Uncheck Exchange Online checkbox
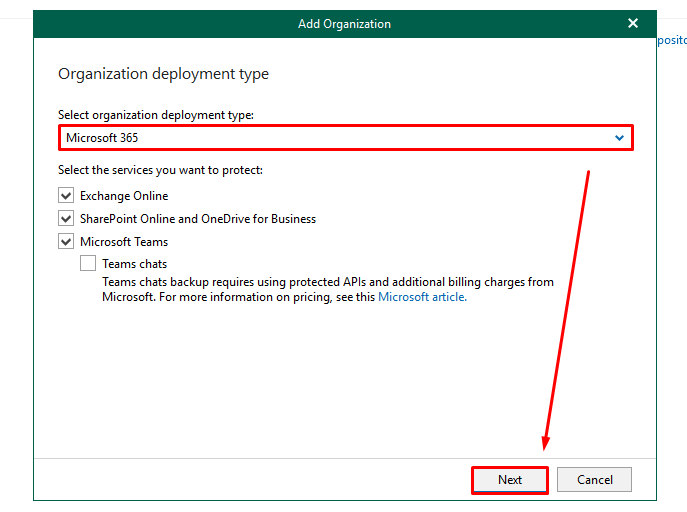This screenshot has width=687, height=512. click(66, 195)
